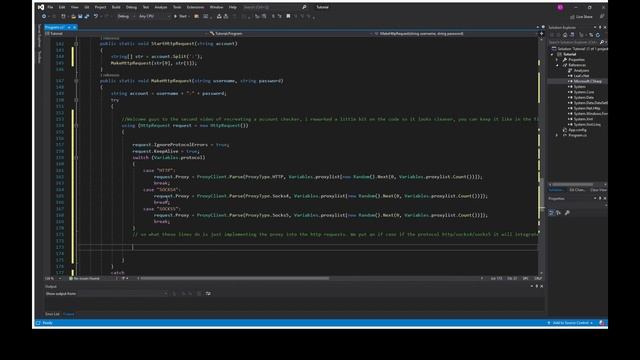Screen dimensions: 640x360
Task: Open the Any CPU platform dropdown
Action: coord(153,16)
